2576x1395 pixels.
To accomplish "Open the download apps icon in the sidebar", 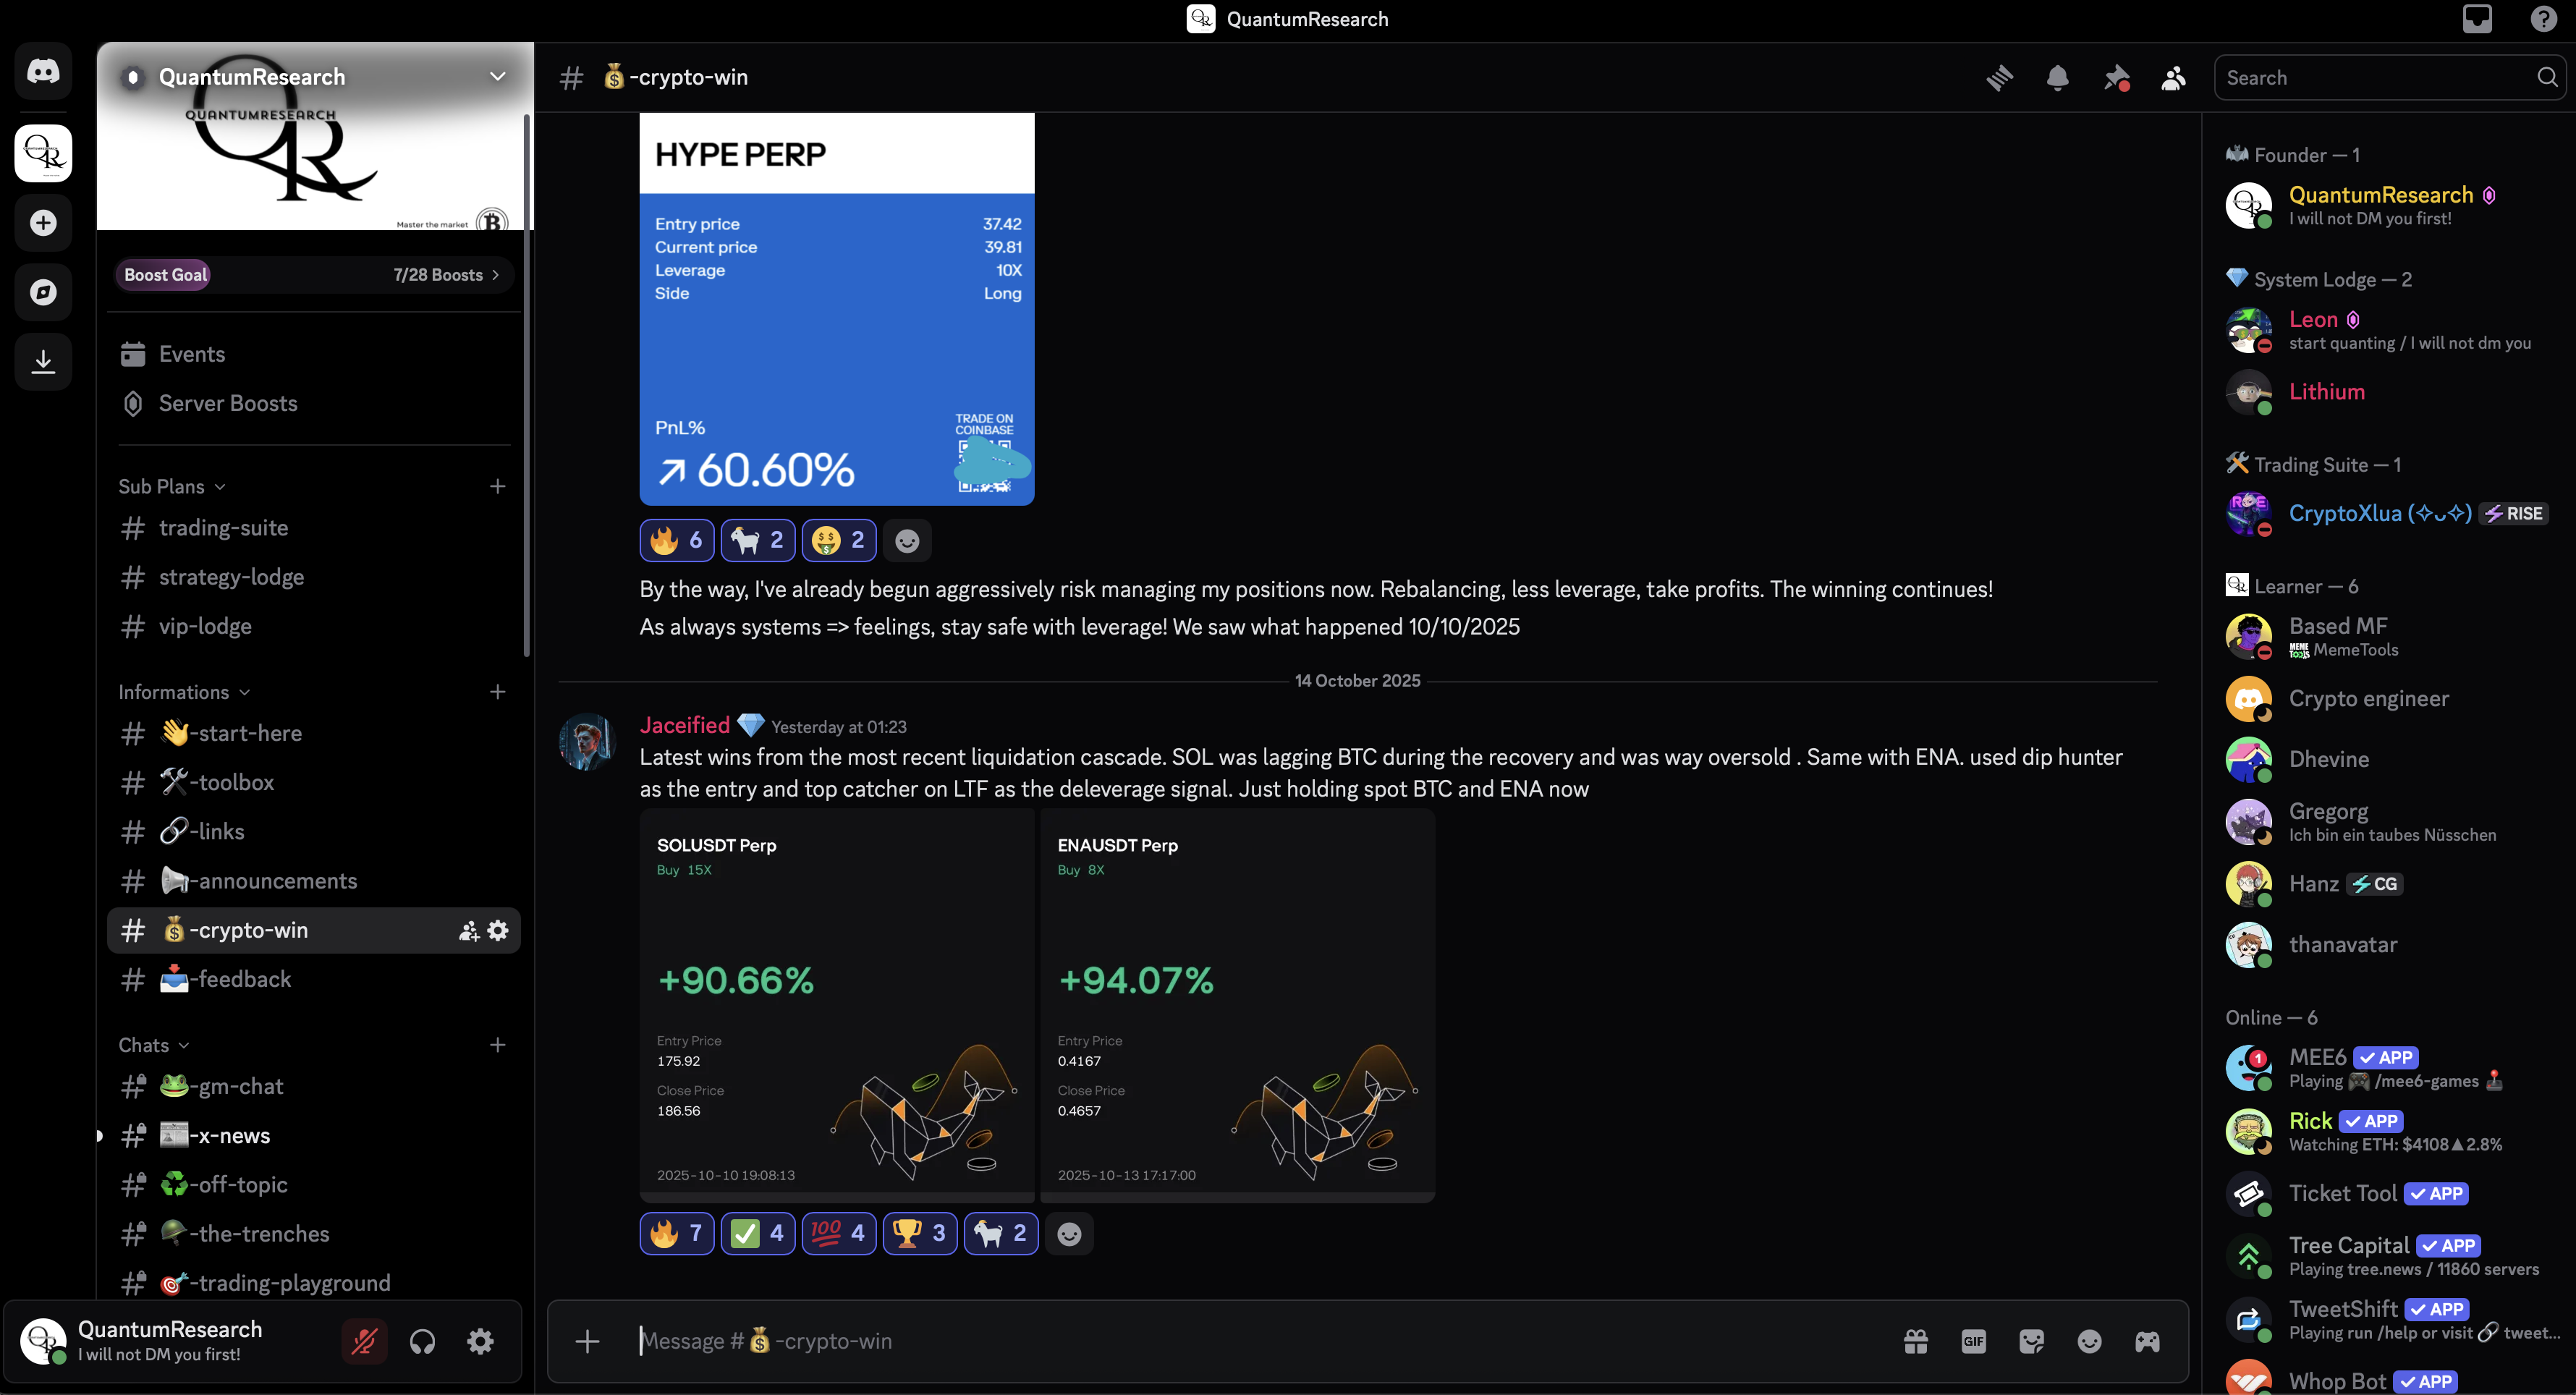I will point(42,361).
